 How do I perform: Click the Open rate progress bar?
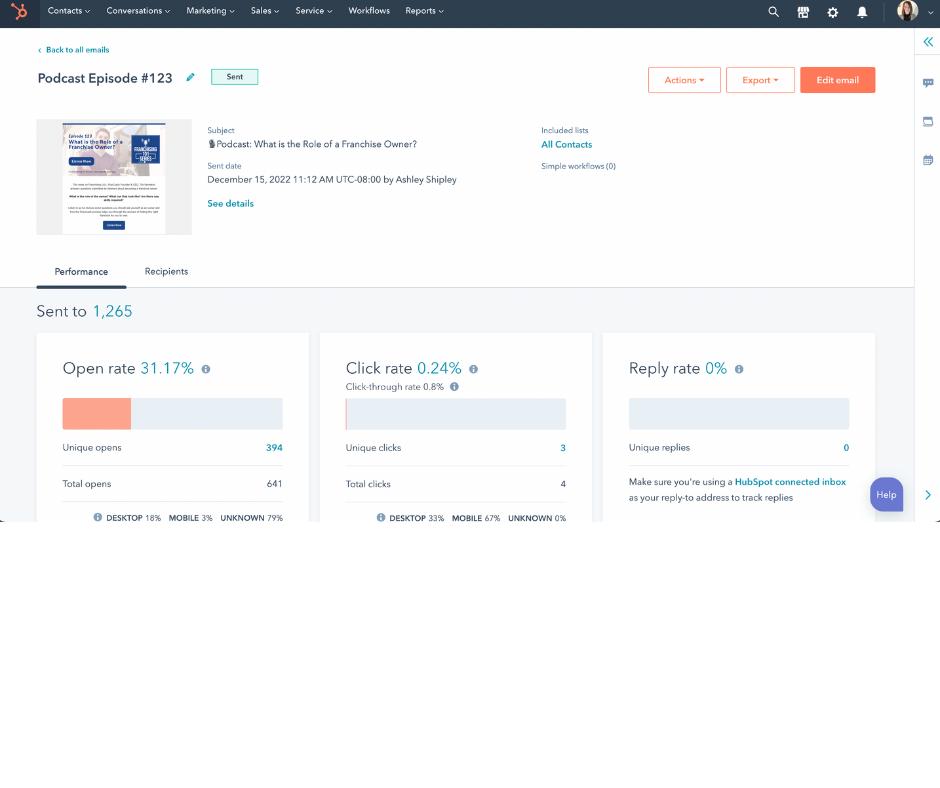[x=173, y=414]
